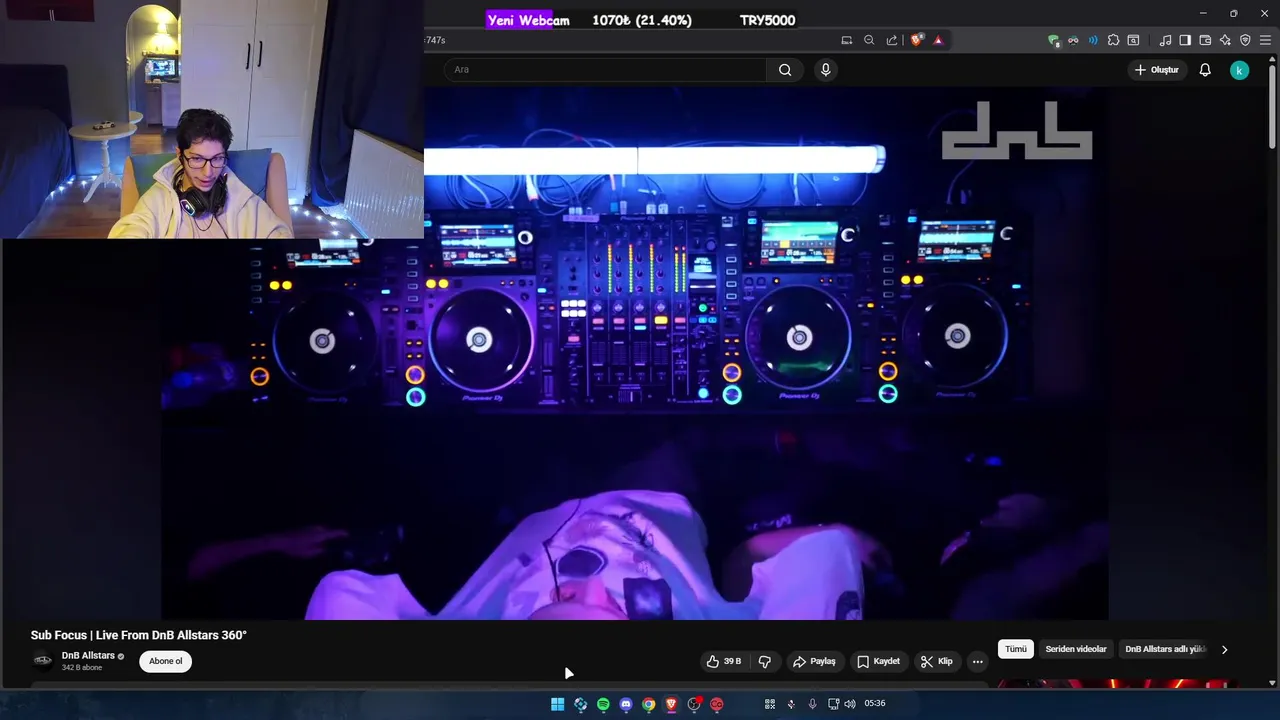Screen dimensions: 1280x720
Task: Open Google Chrome from the taskbar
Action: [649, 704]
